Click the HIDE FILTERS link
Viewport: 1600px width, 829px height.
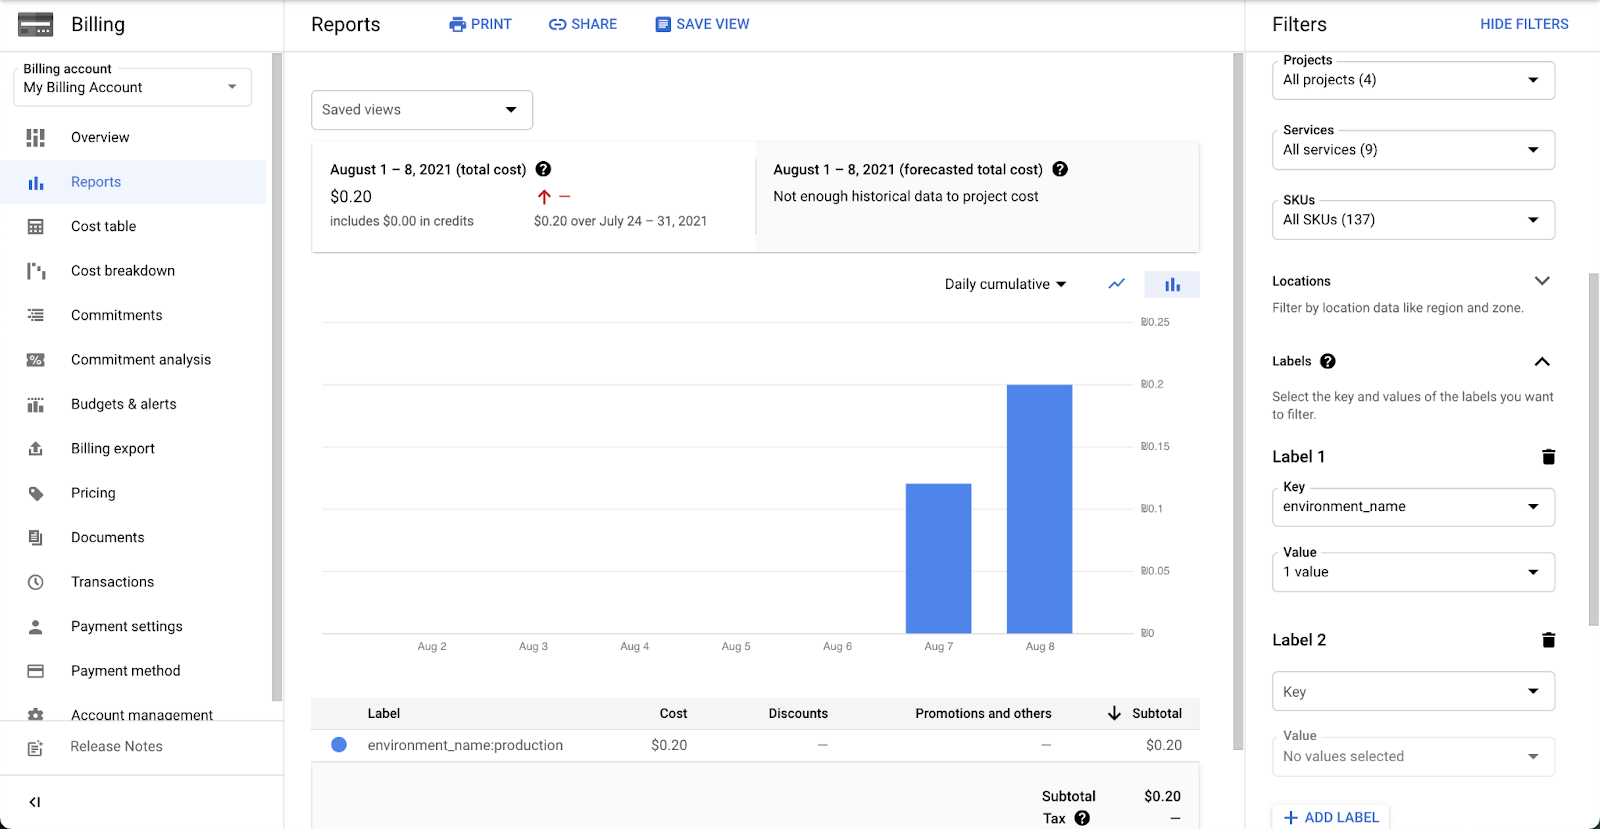click(1523, 24)
